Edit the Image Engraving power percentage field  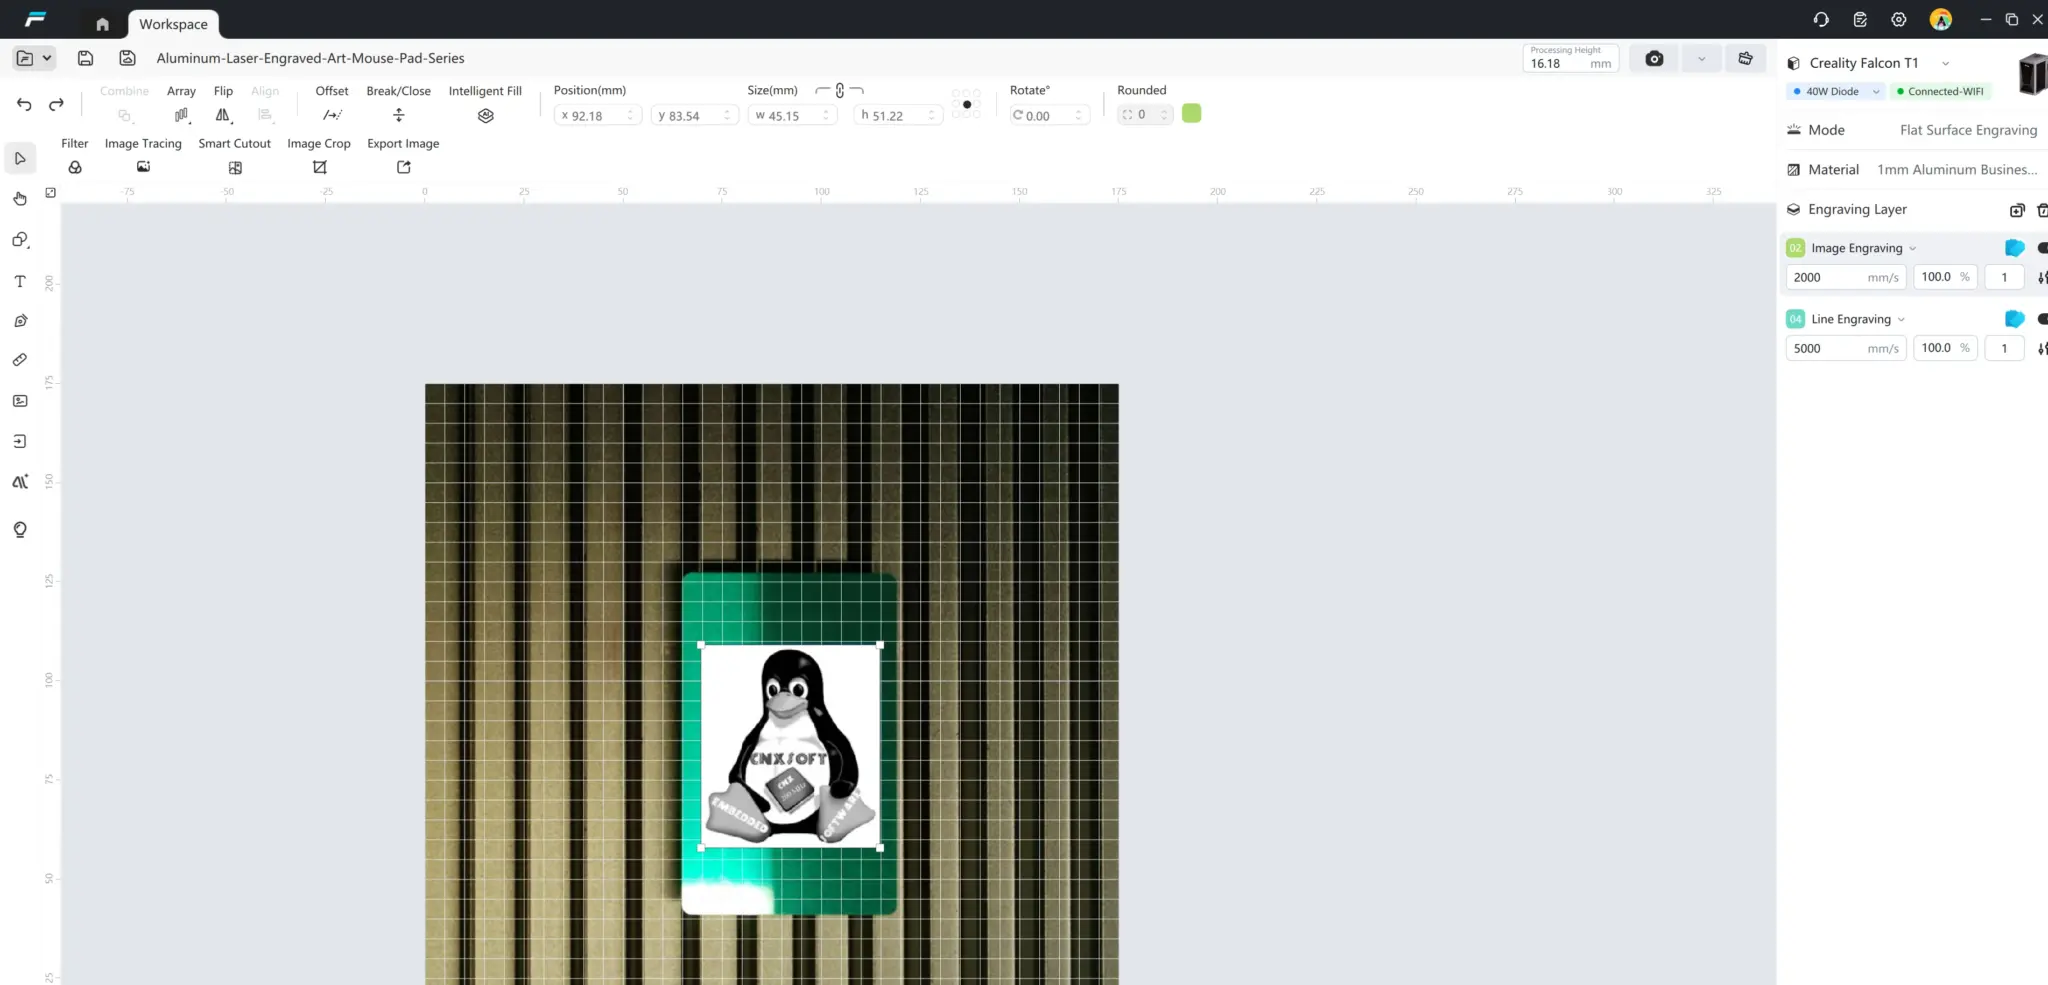(1945, 277)
